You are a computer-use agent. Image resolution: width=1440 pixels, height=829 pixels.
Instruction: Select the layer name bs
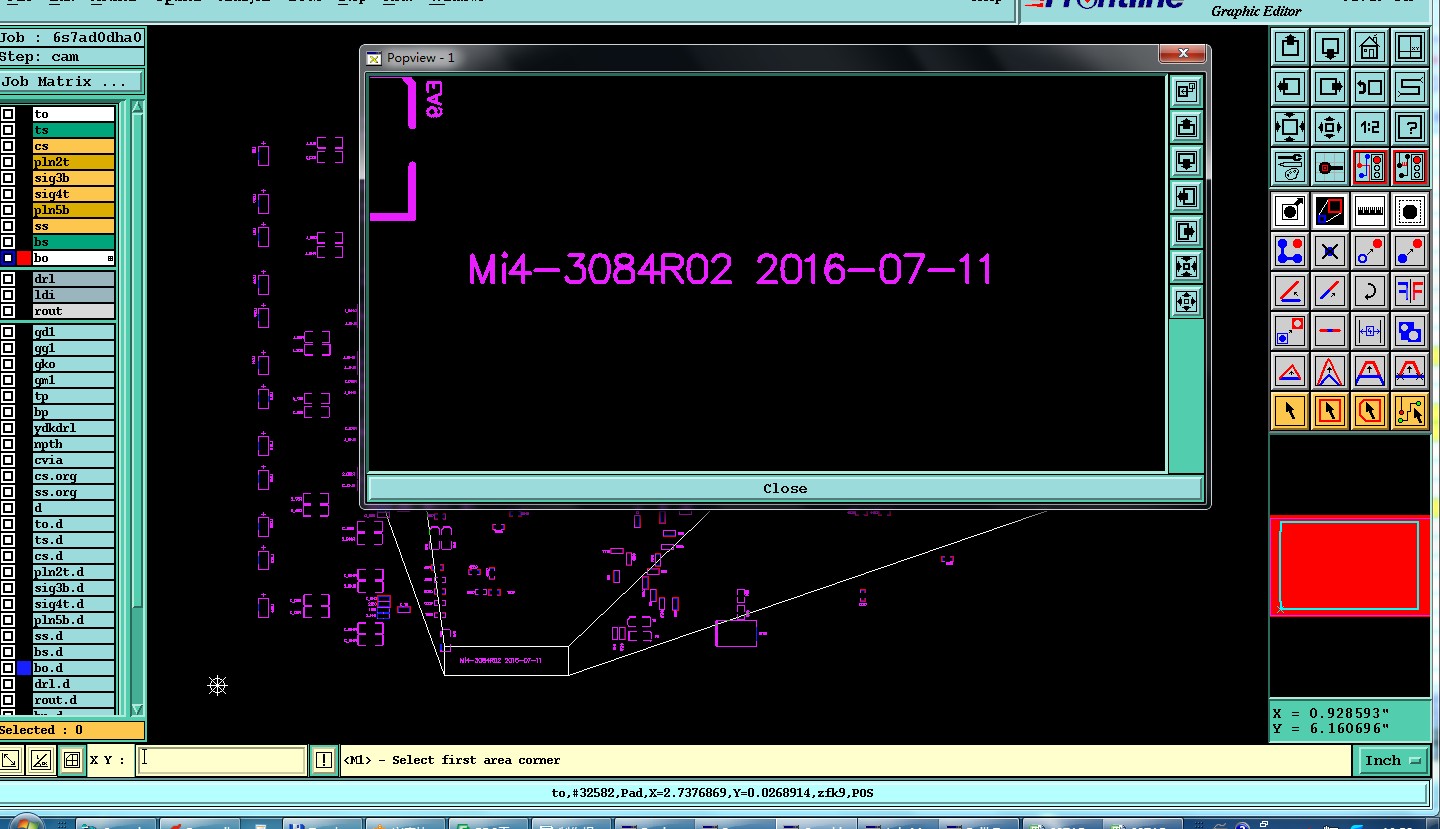pyautogui.click(x=73, y=242)
